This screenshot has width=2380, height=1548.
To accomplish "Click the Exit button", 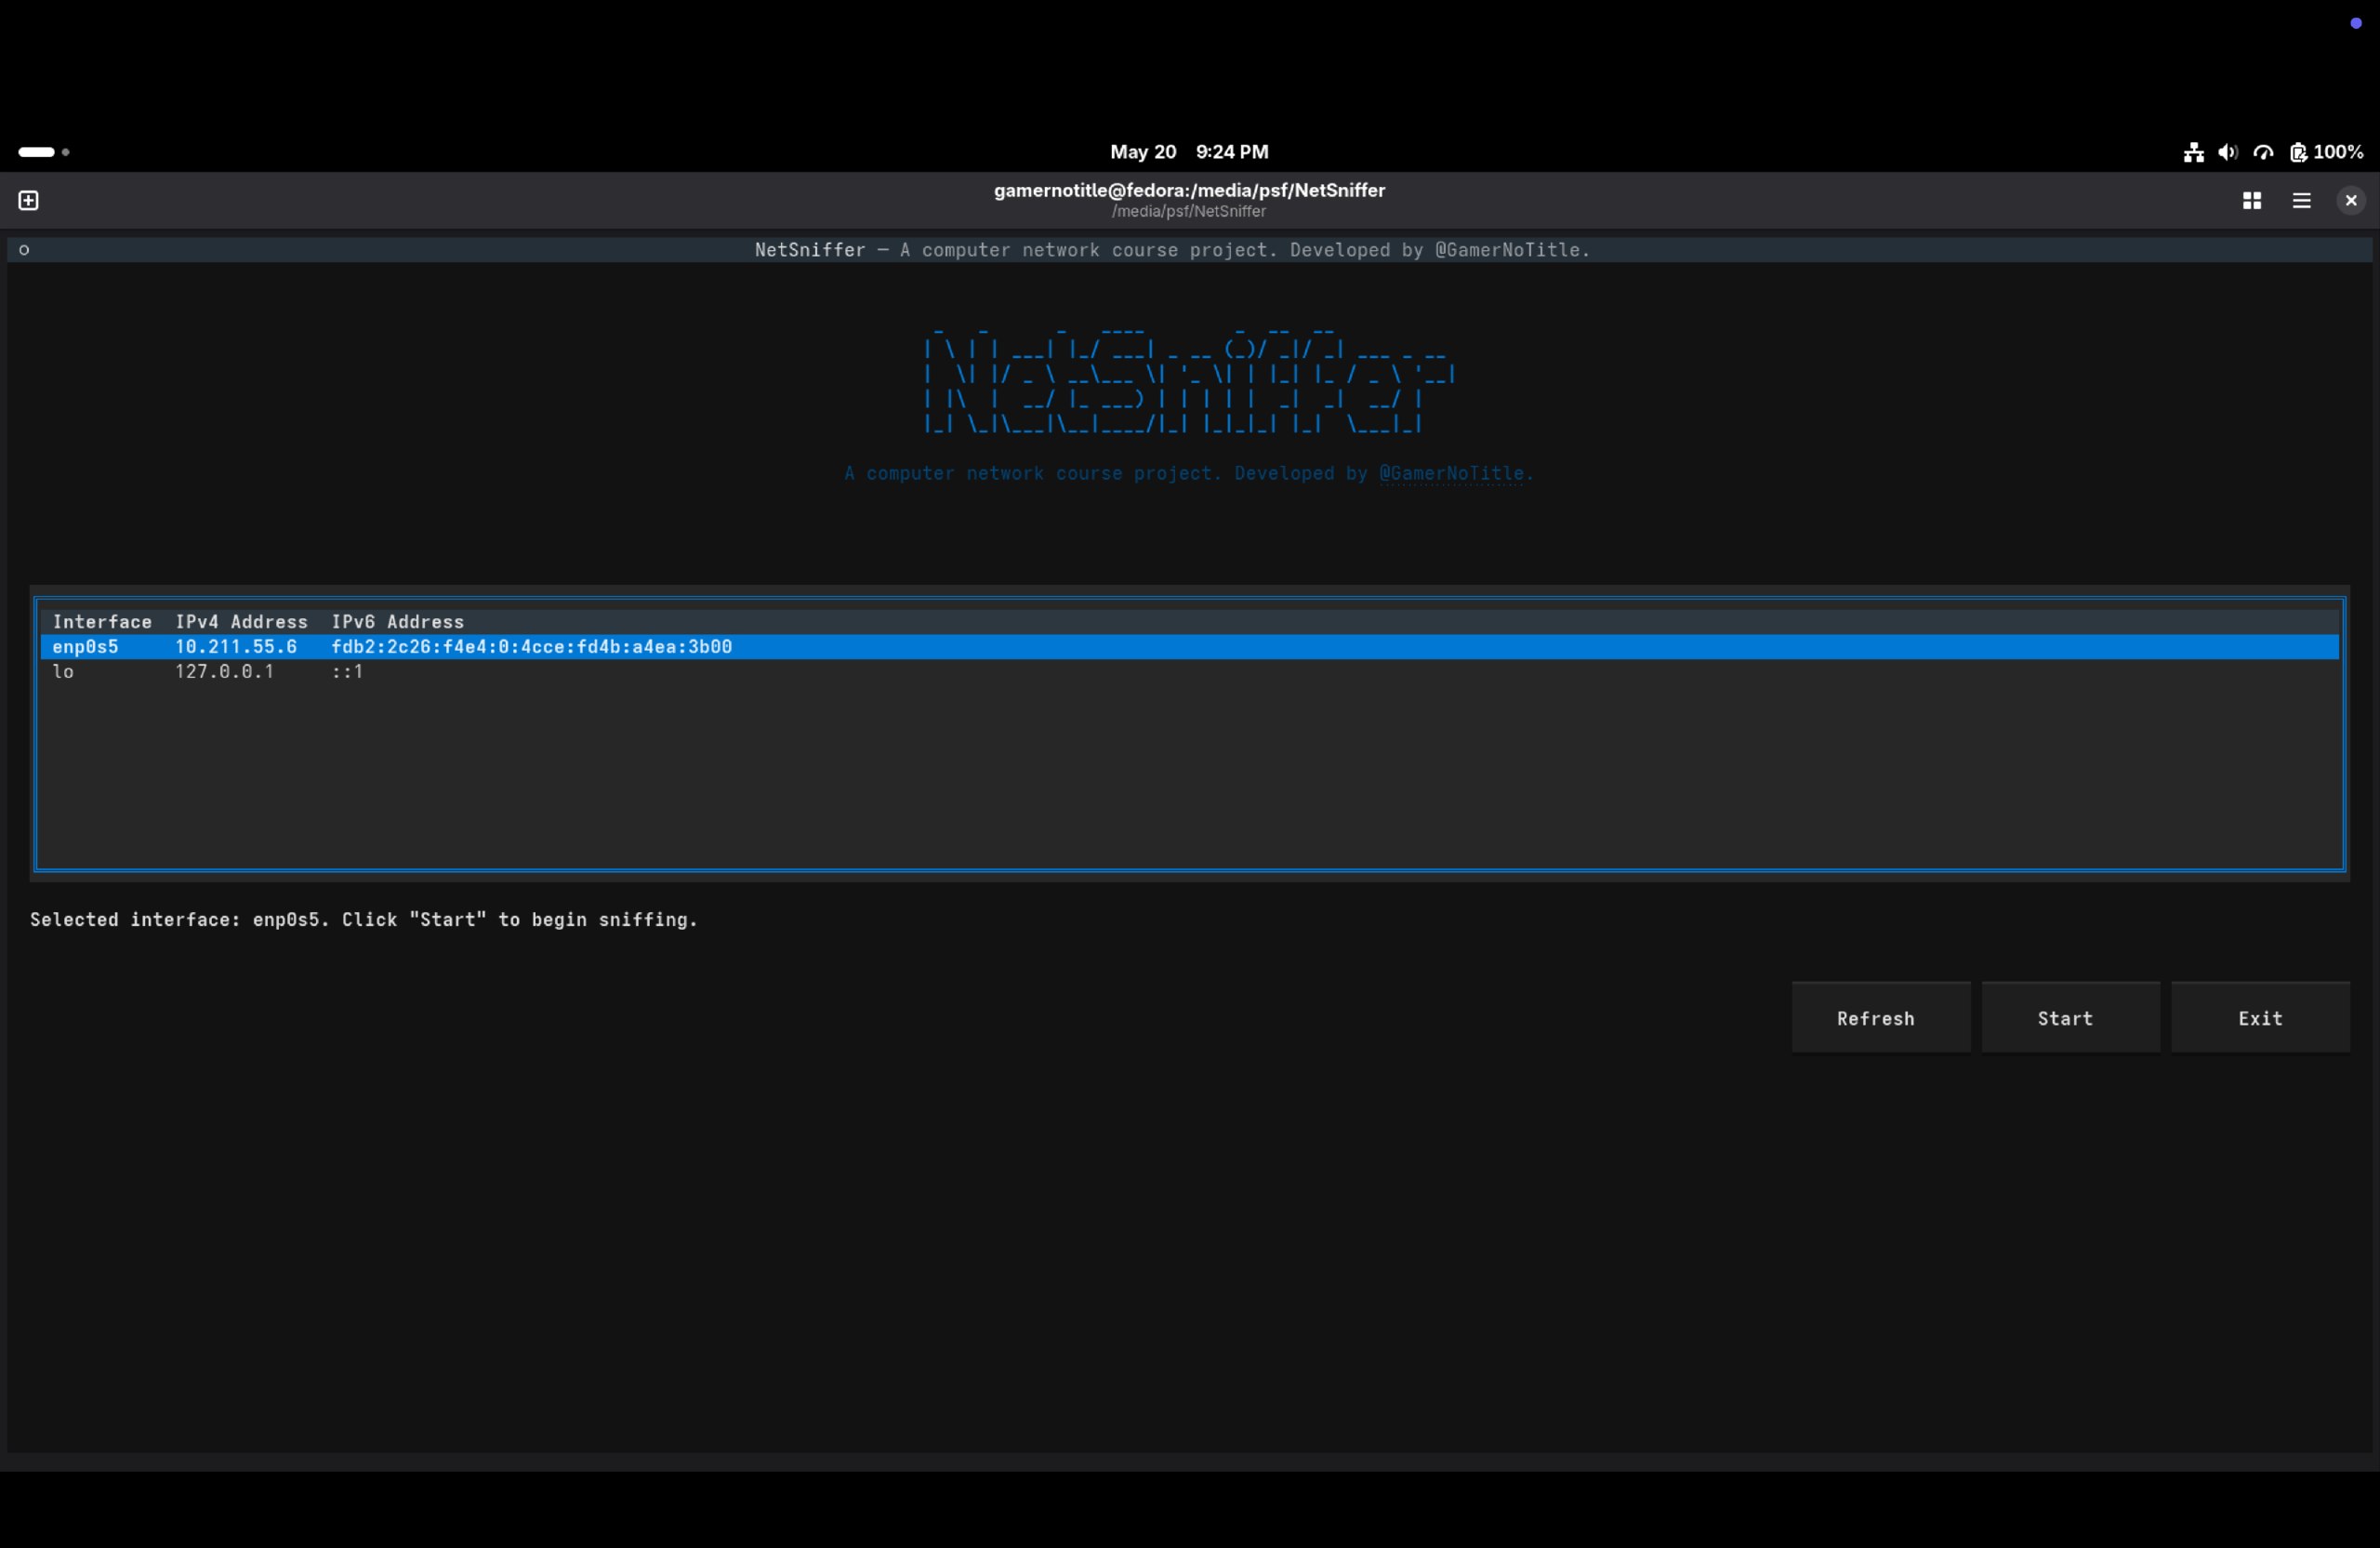I will pyautogui.click(x=2260, y=1018).
